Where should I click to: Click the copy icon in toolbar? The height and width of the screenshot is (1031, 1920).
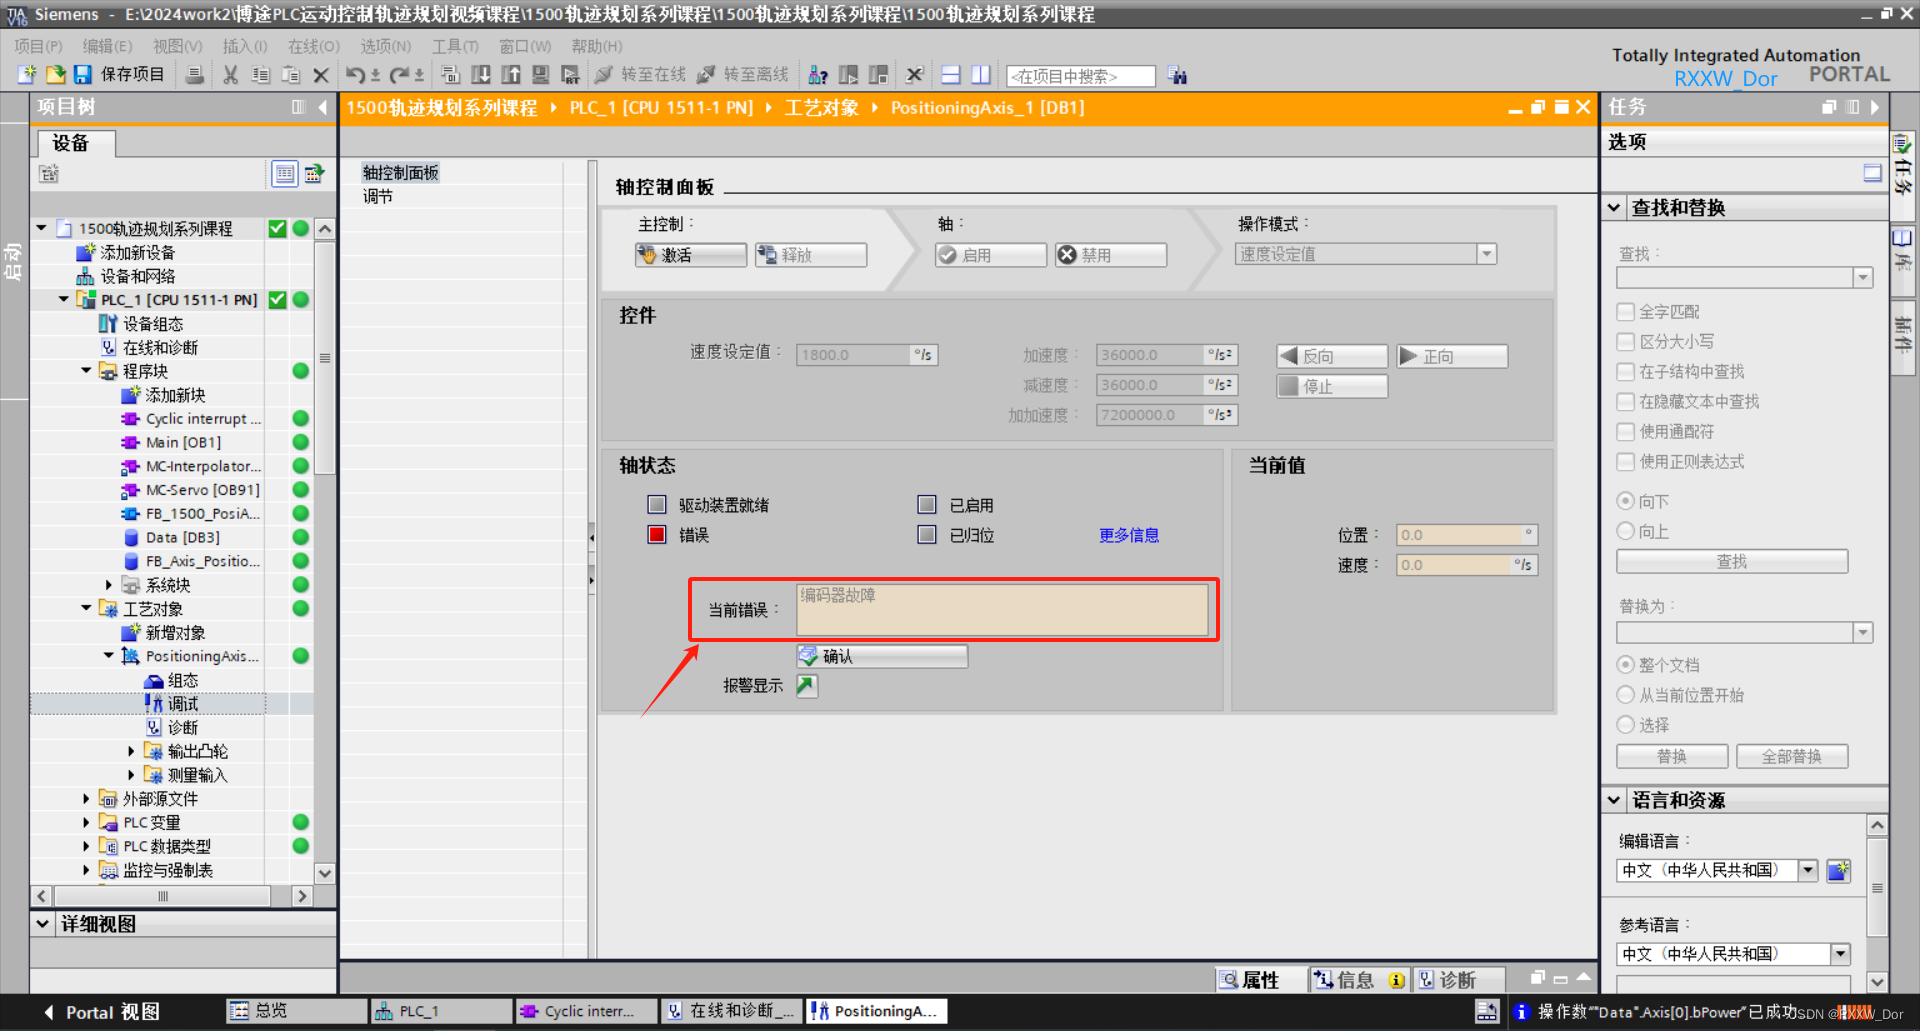261,75
